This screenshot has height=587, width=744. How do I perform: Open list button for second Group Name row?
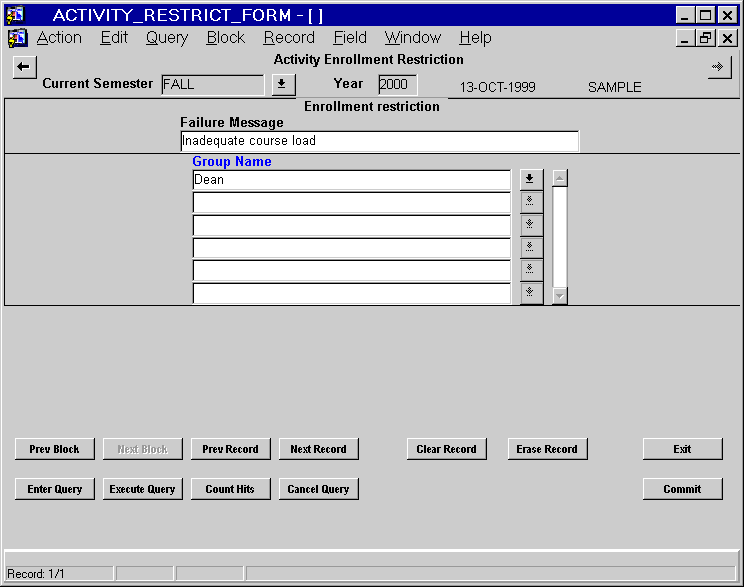531,202
